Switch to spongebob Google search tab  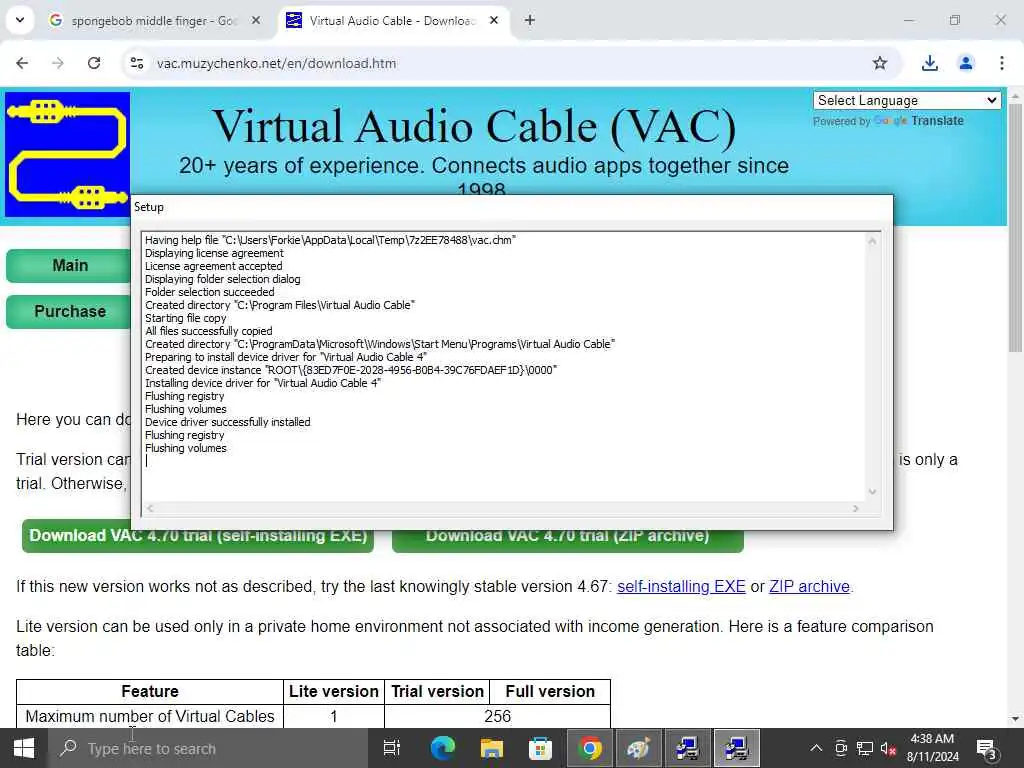tap(154, 21)
